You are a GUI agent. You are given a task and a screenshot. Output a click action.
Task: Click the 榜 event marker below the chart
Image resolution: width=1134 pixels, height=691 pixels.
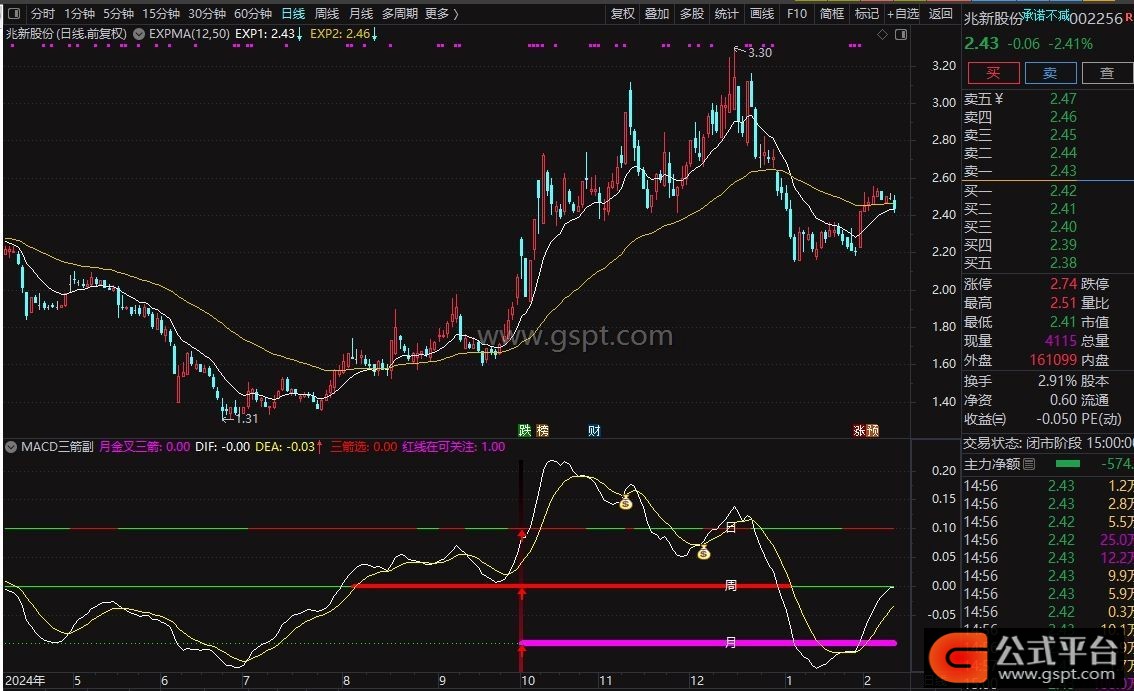coord(542,431)
